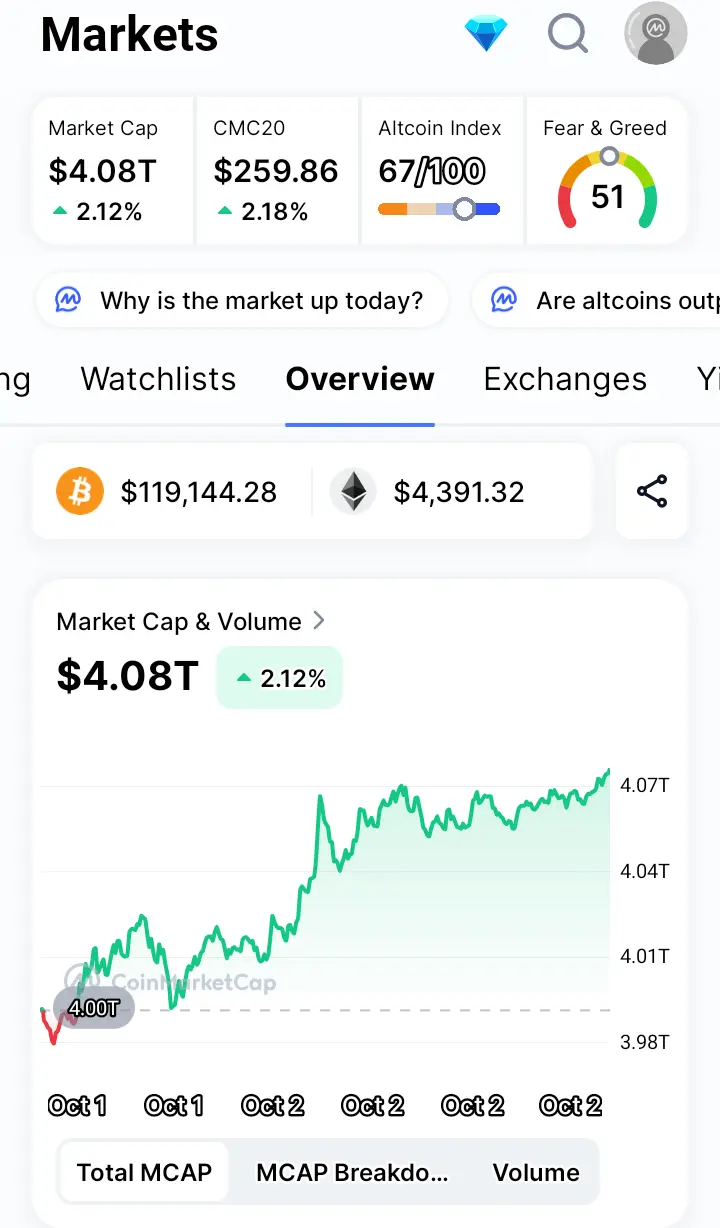Tap the "Are altcoins outperforming" prompt
Viewport: 720px width, 1228px height.
(x=596, y=300)
